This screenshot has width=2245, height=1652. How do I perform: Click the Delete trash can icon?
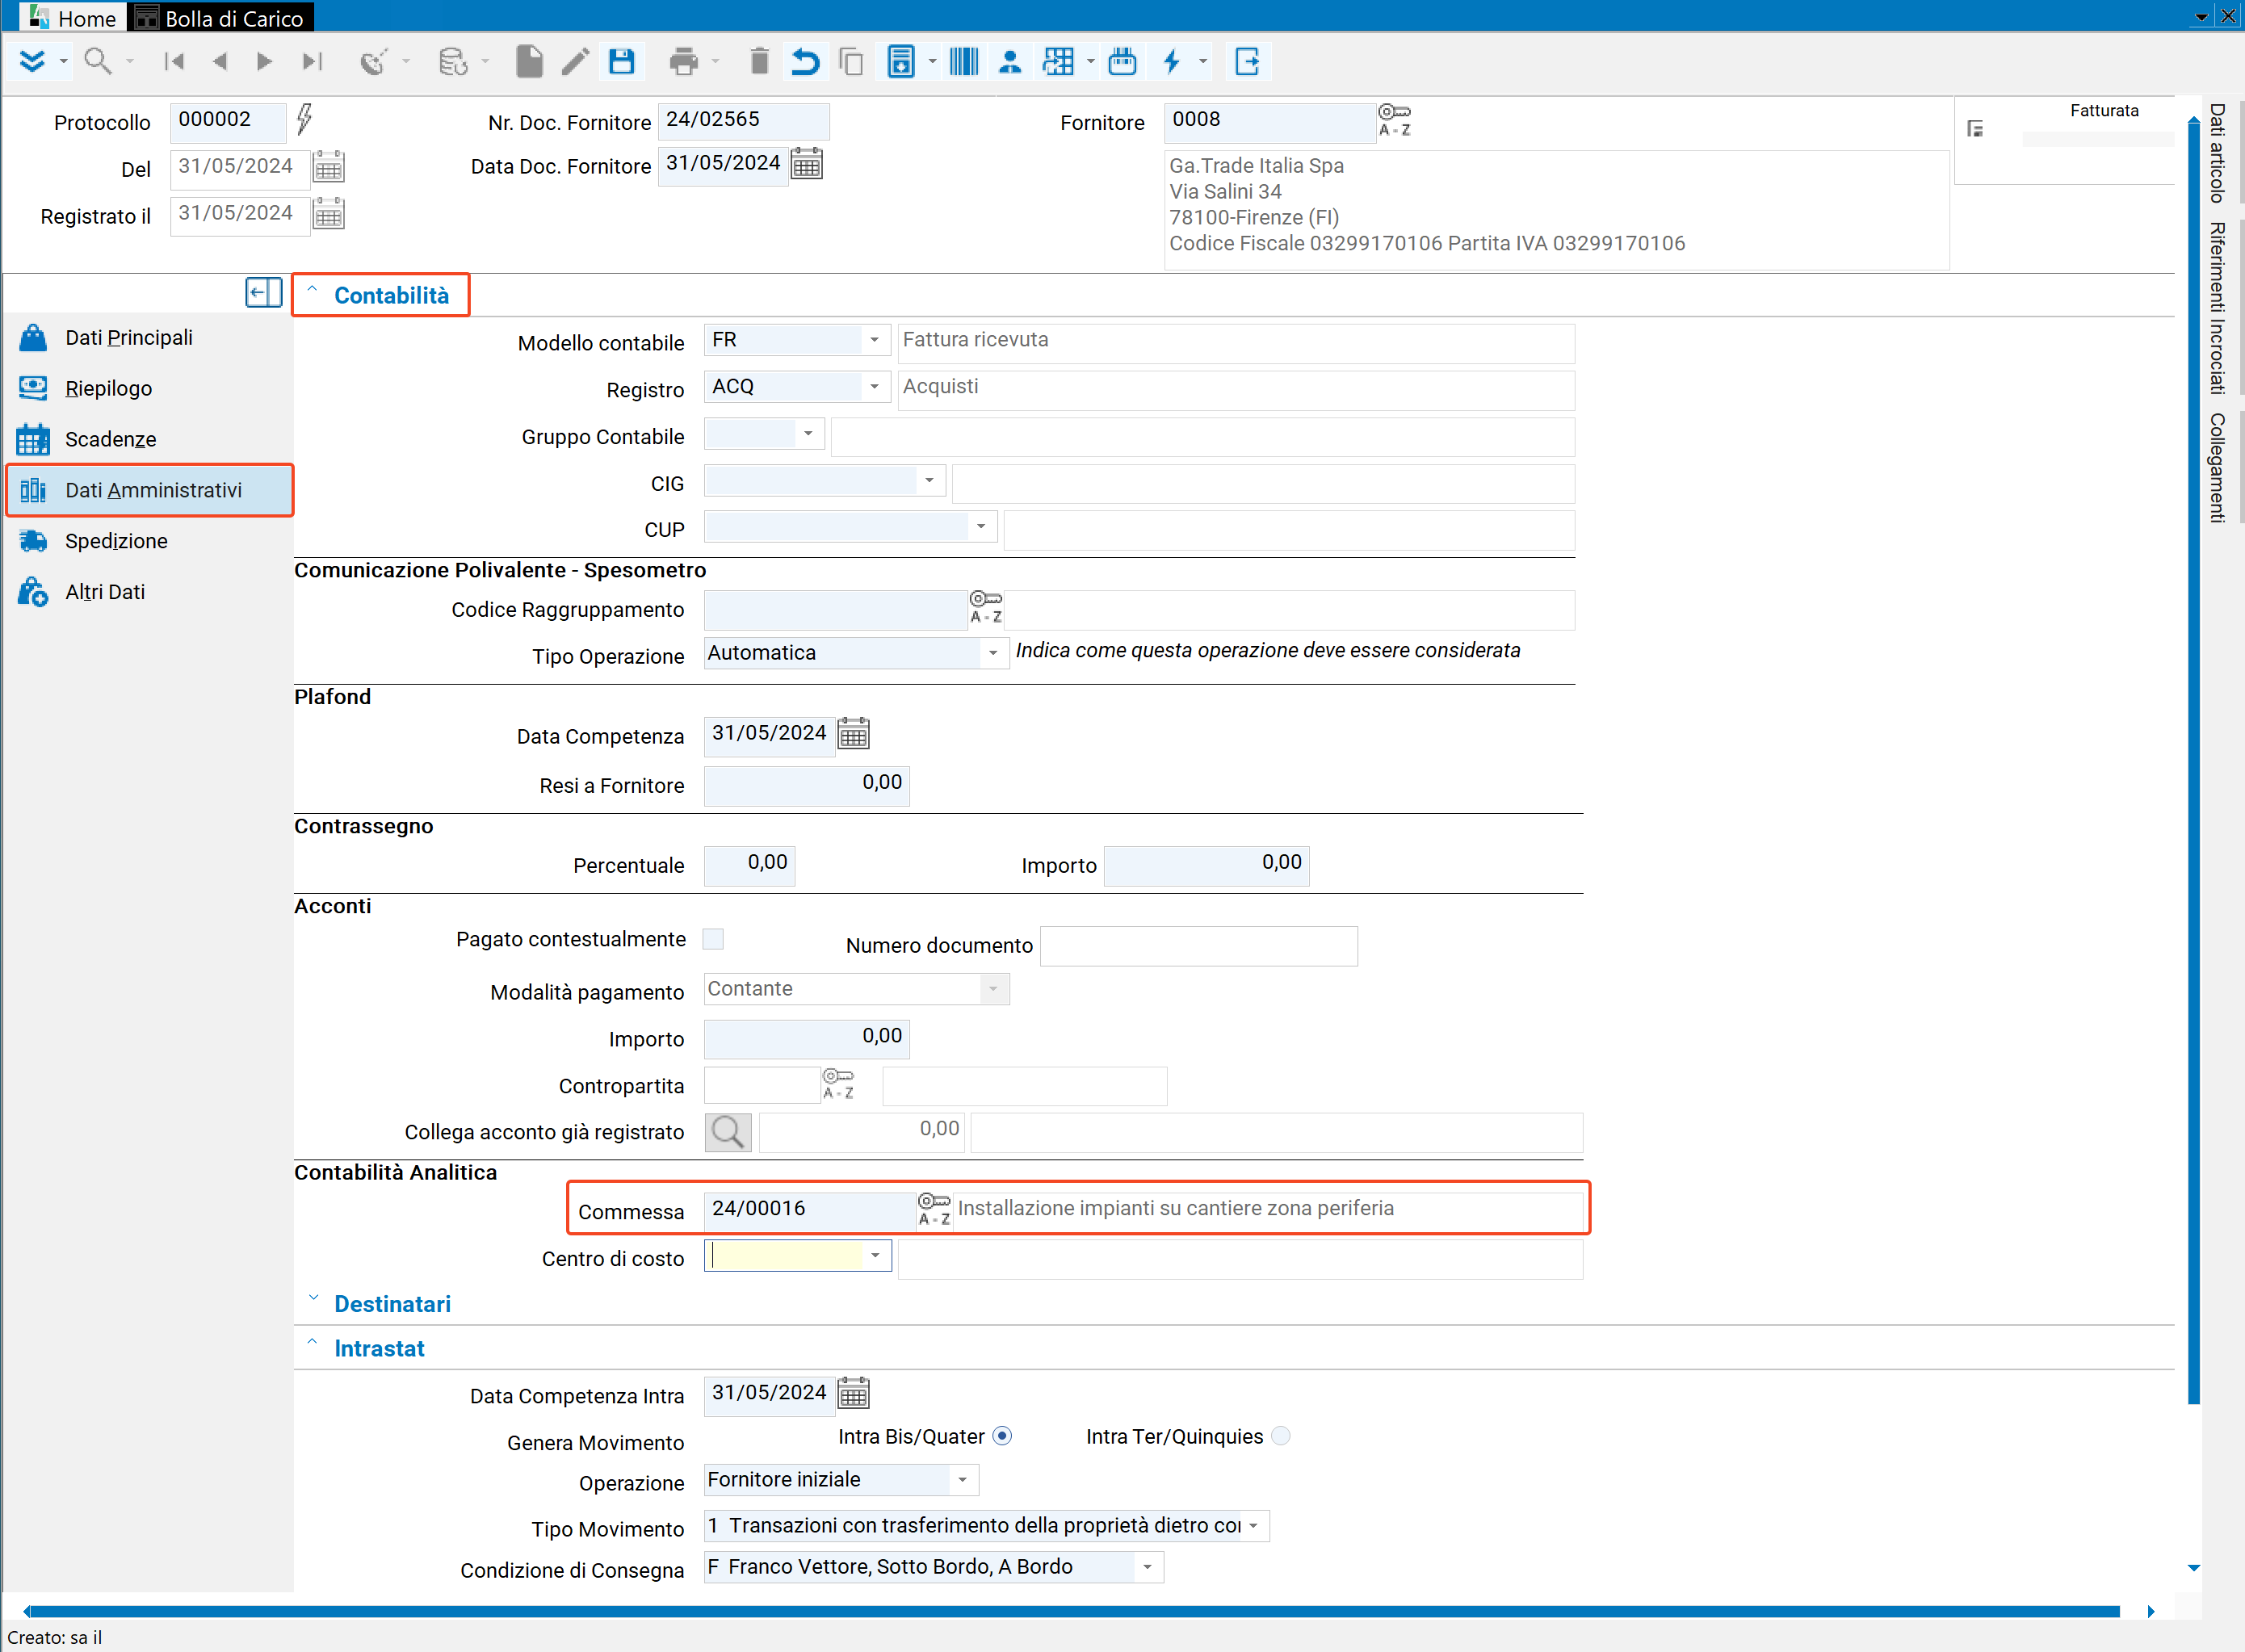[x=759, y=62]
